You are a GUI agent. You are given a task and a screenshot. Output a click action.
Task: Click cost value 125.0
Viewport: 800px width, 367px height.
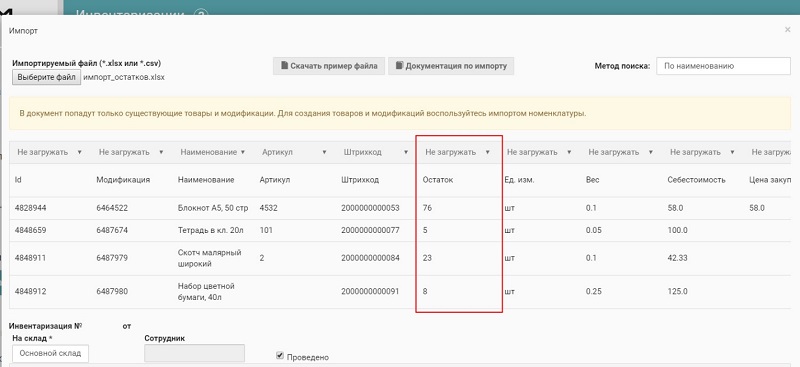click(677, 291)
